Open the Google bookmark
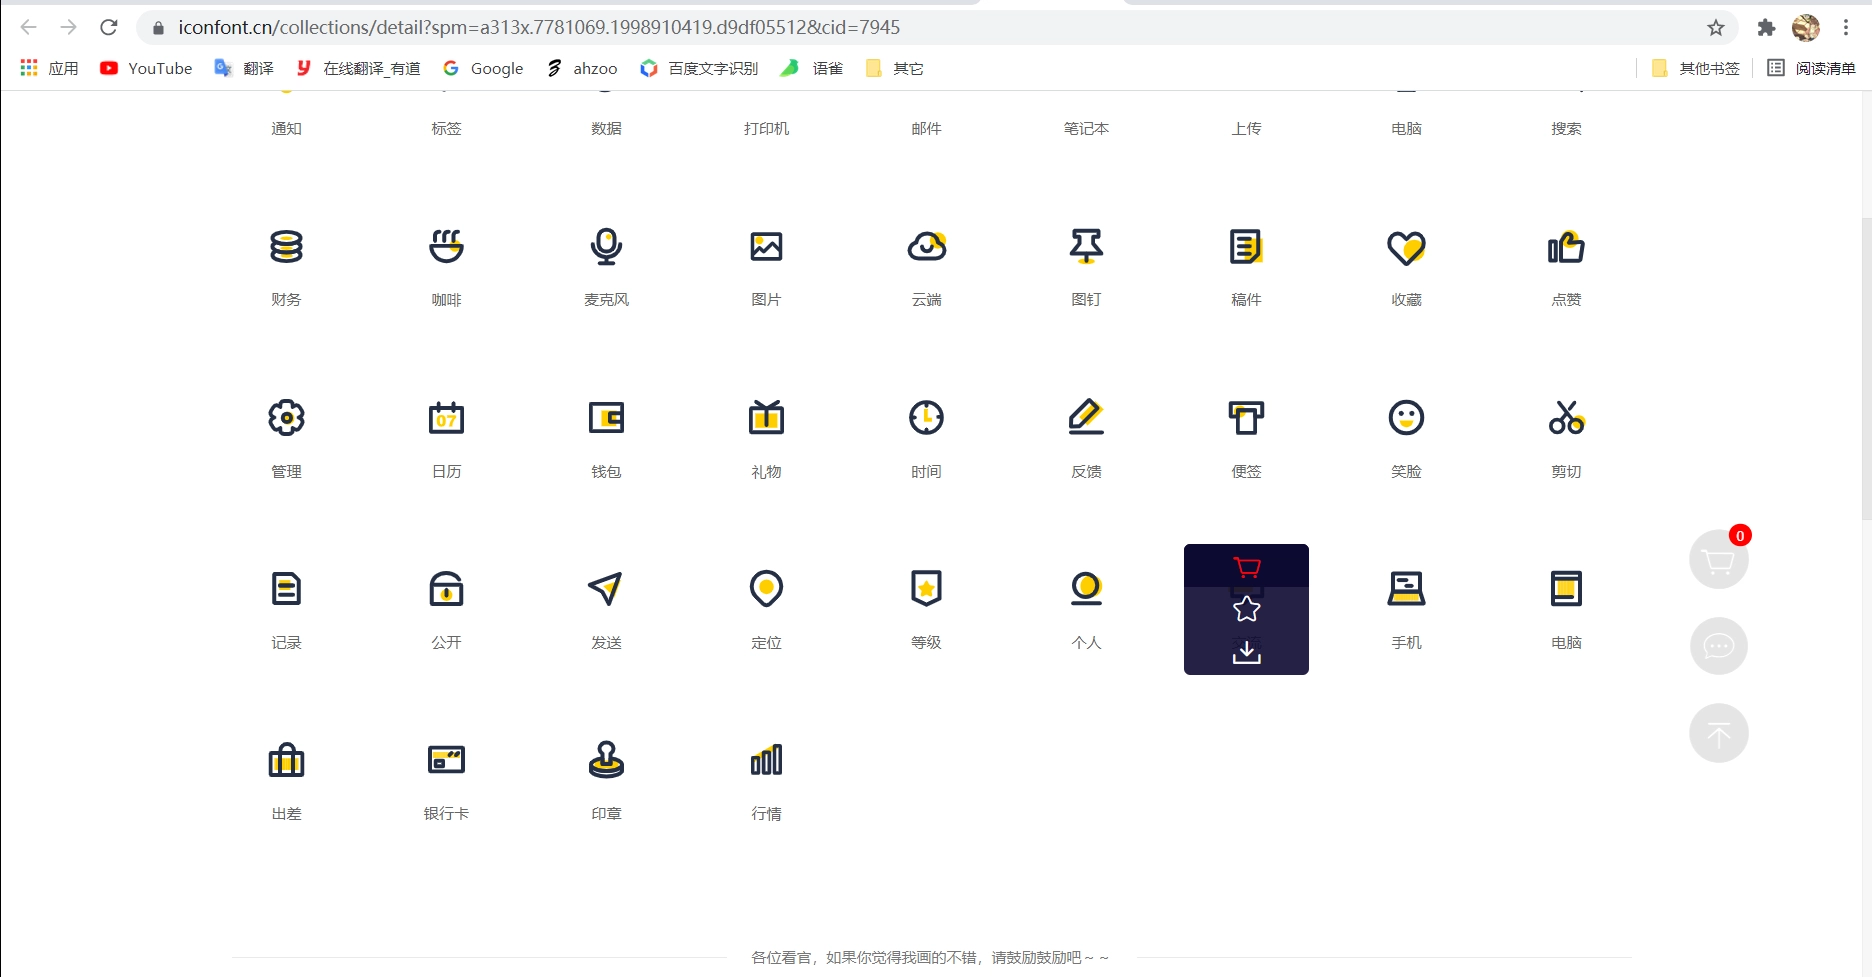Screen dimensions: 1872x977 click(483, 68)
